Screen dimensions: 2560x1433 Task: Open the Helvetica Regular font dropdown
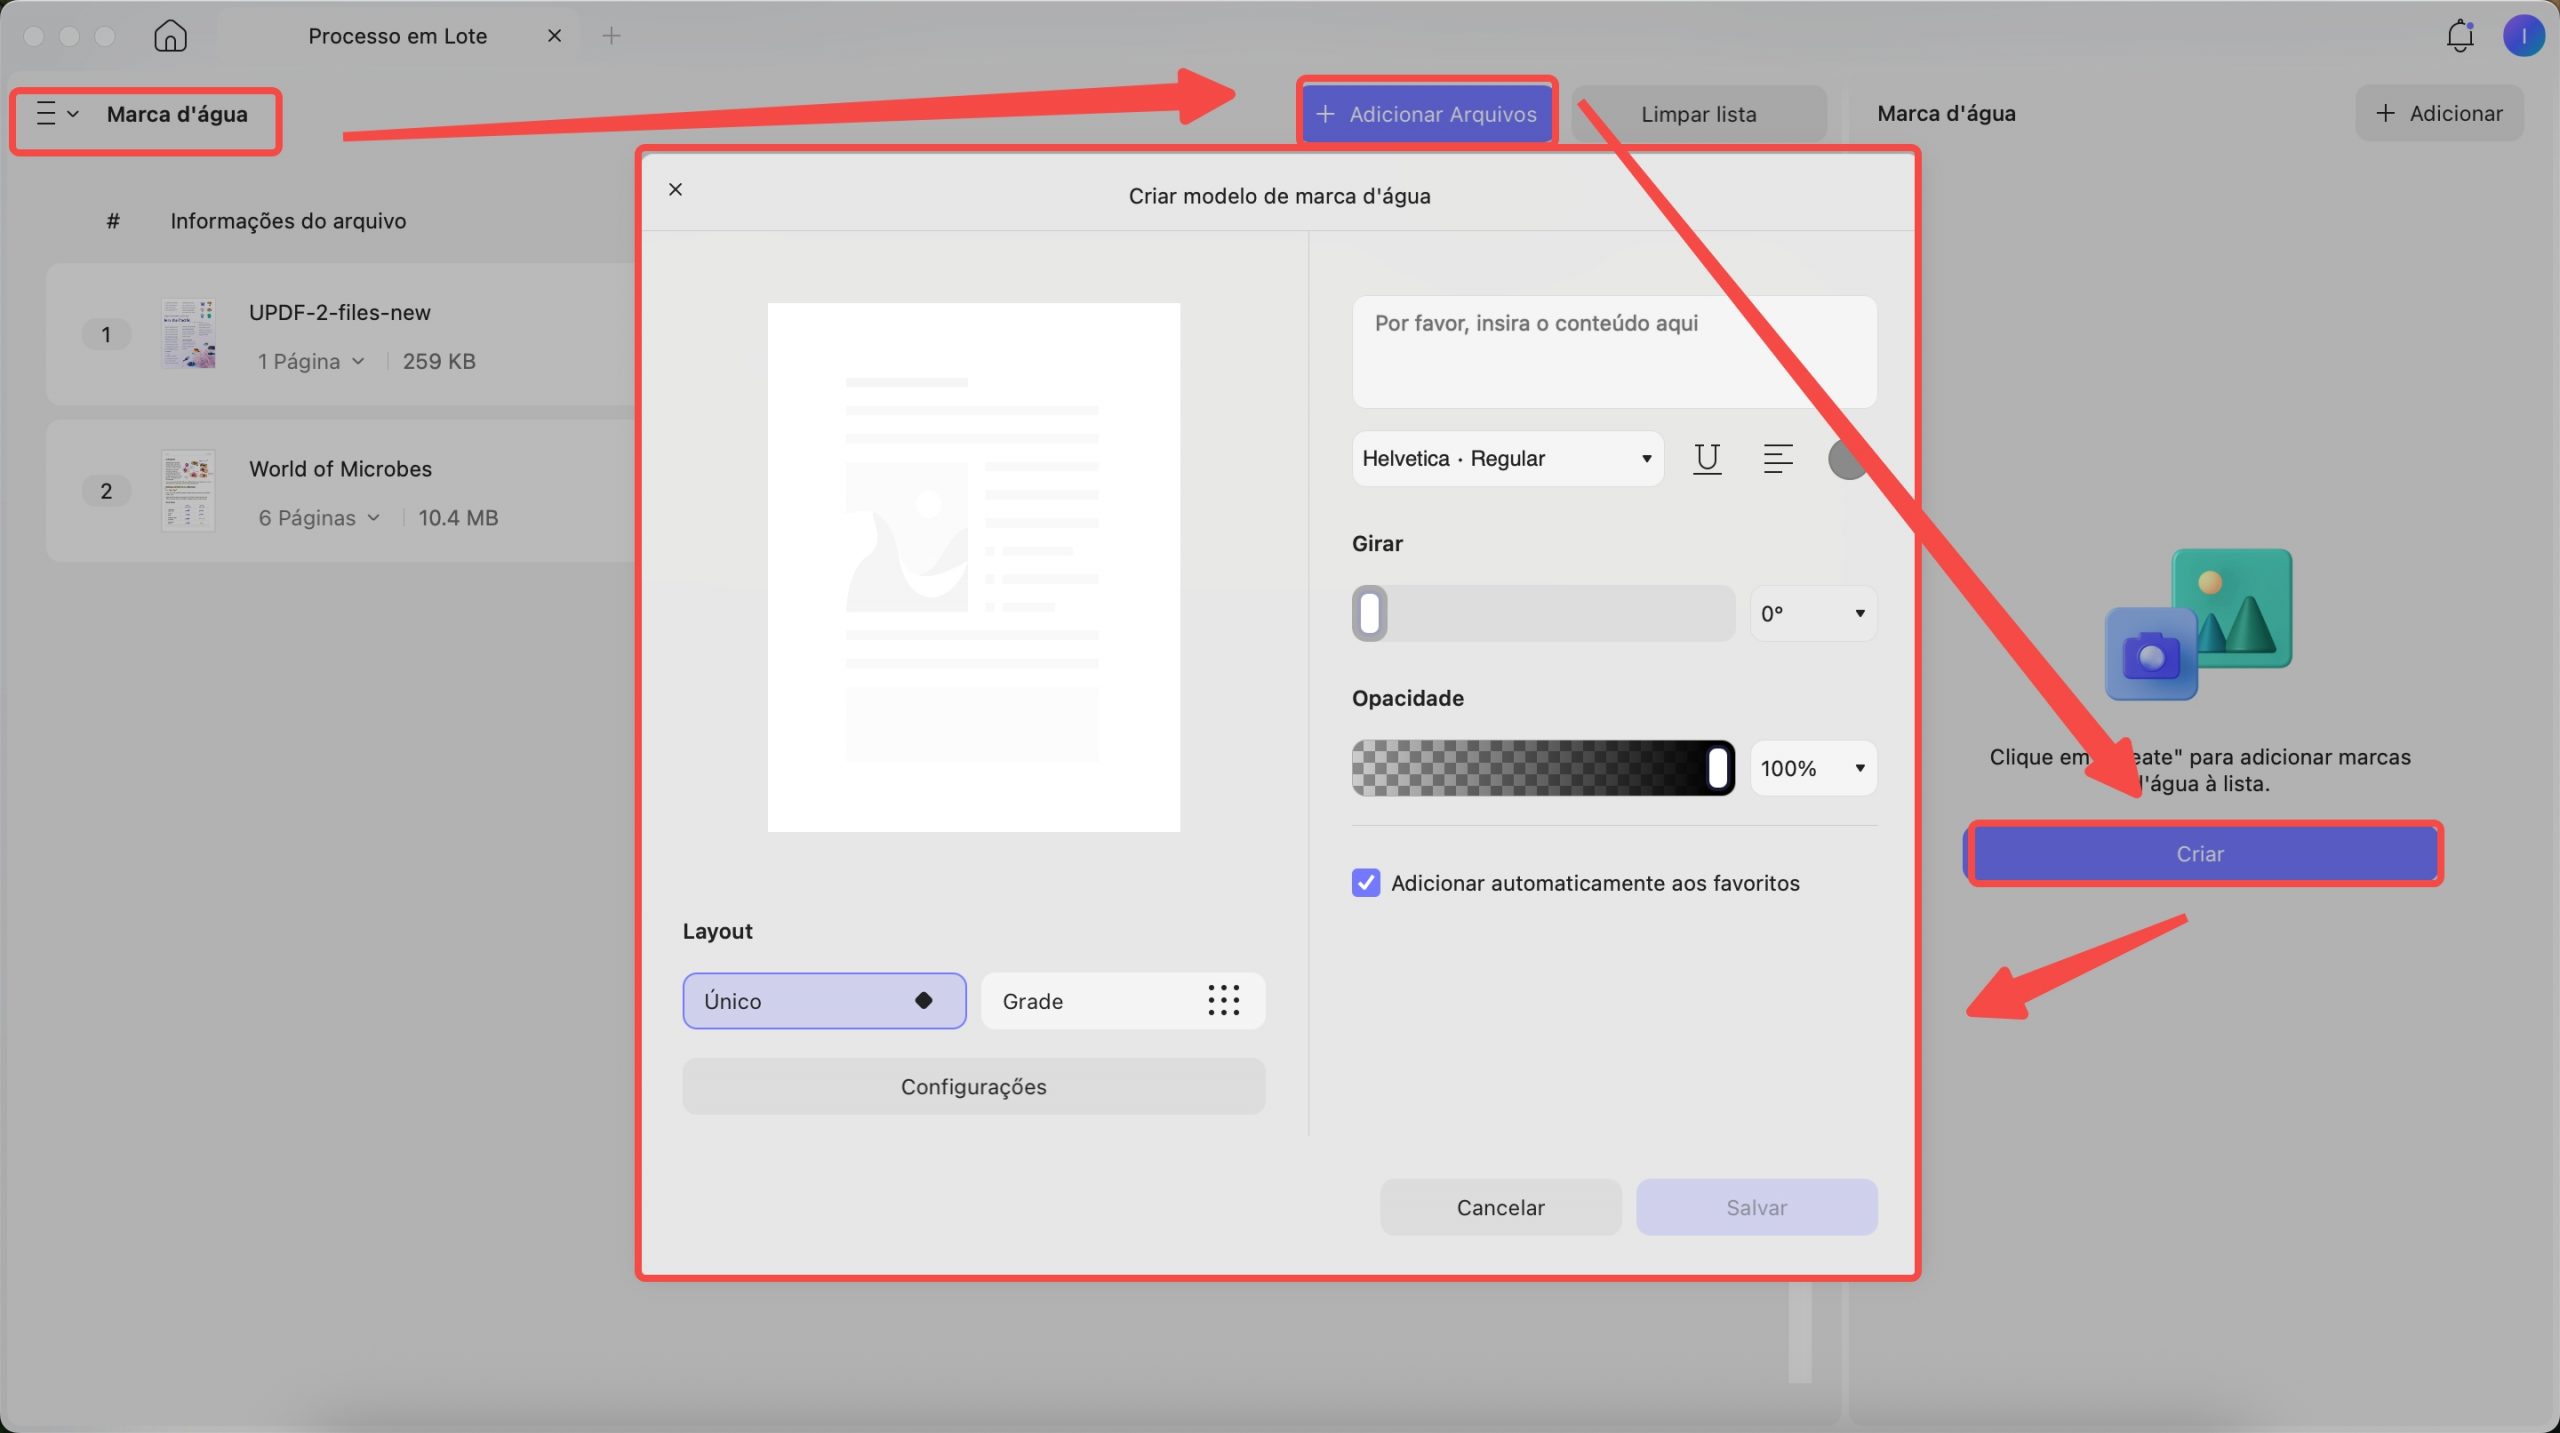click(x=1507, y=458)
